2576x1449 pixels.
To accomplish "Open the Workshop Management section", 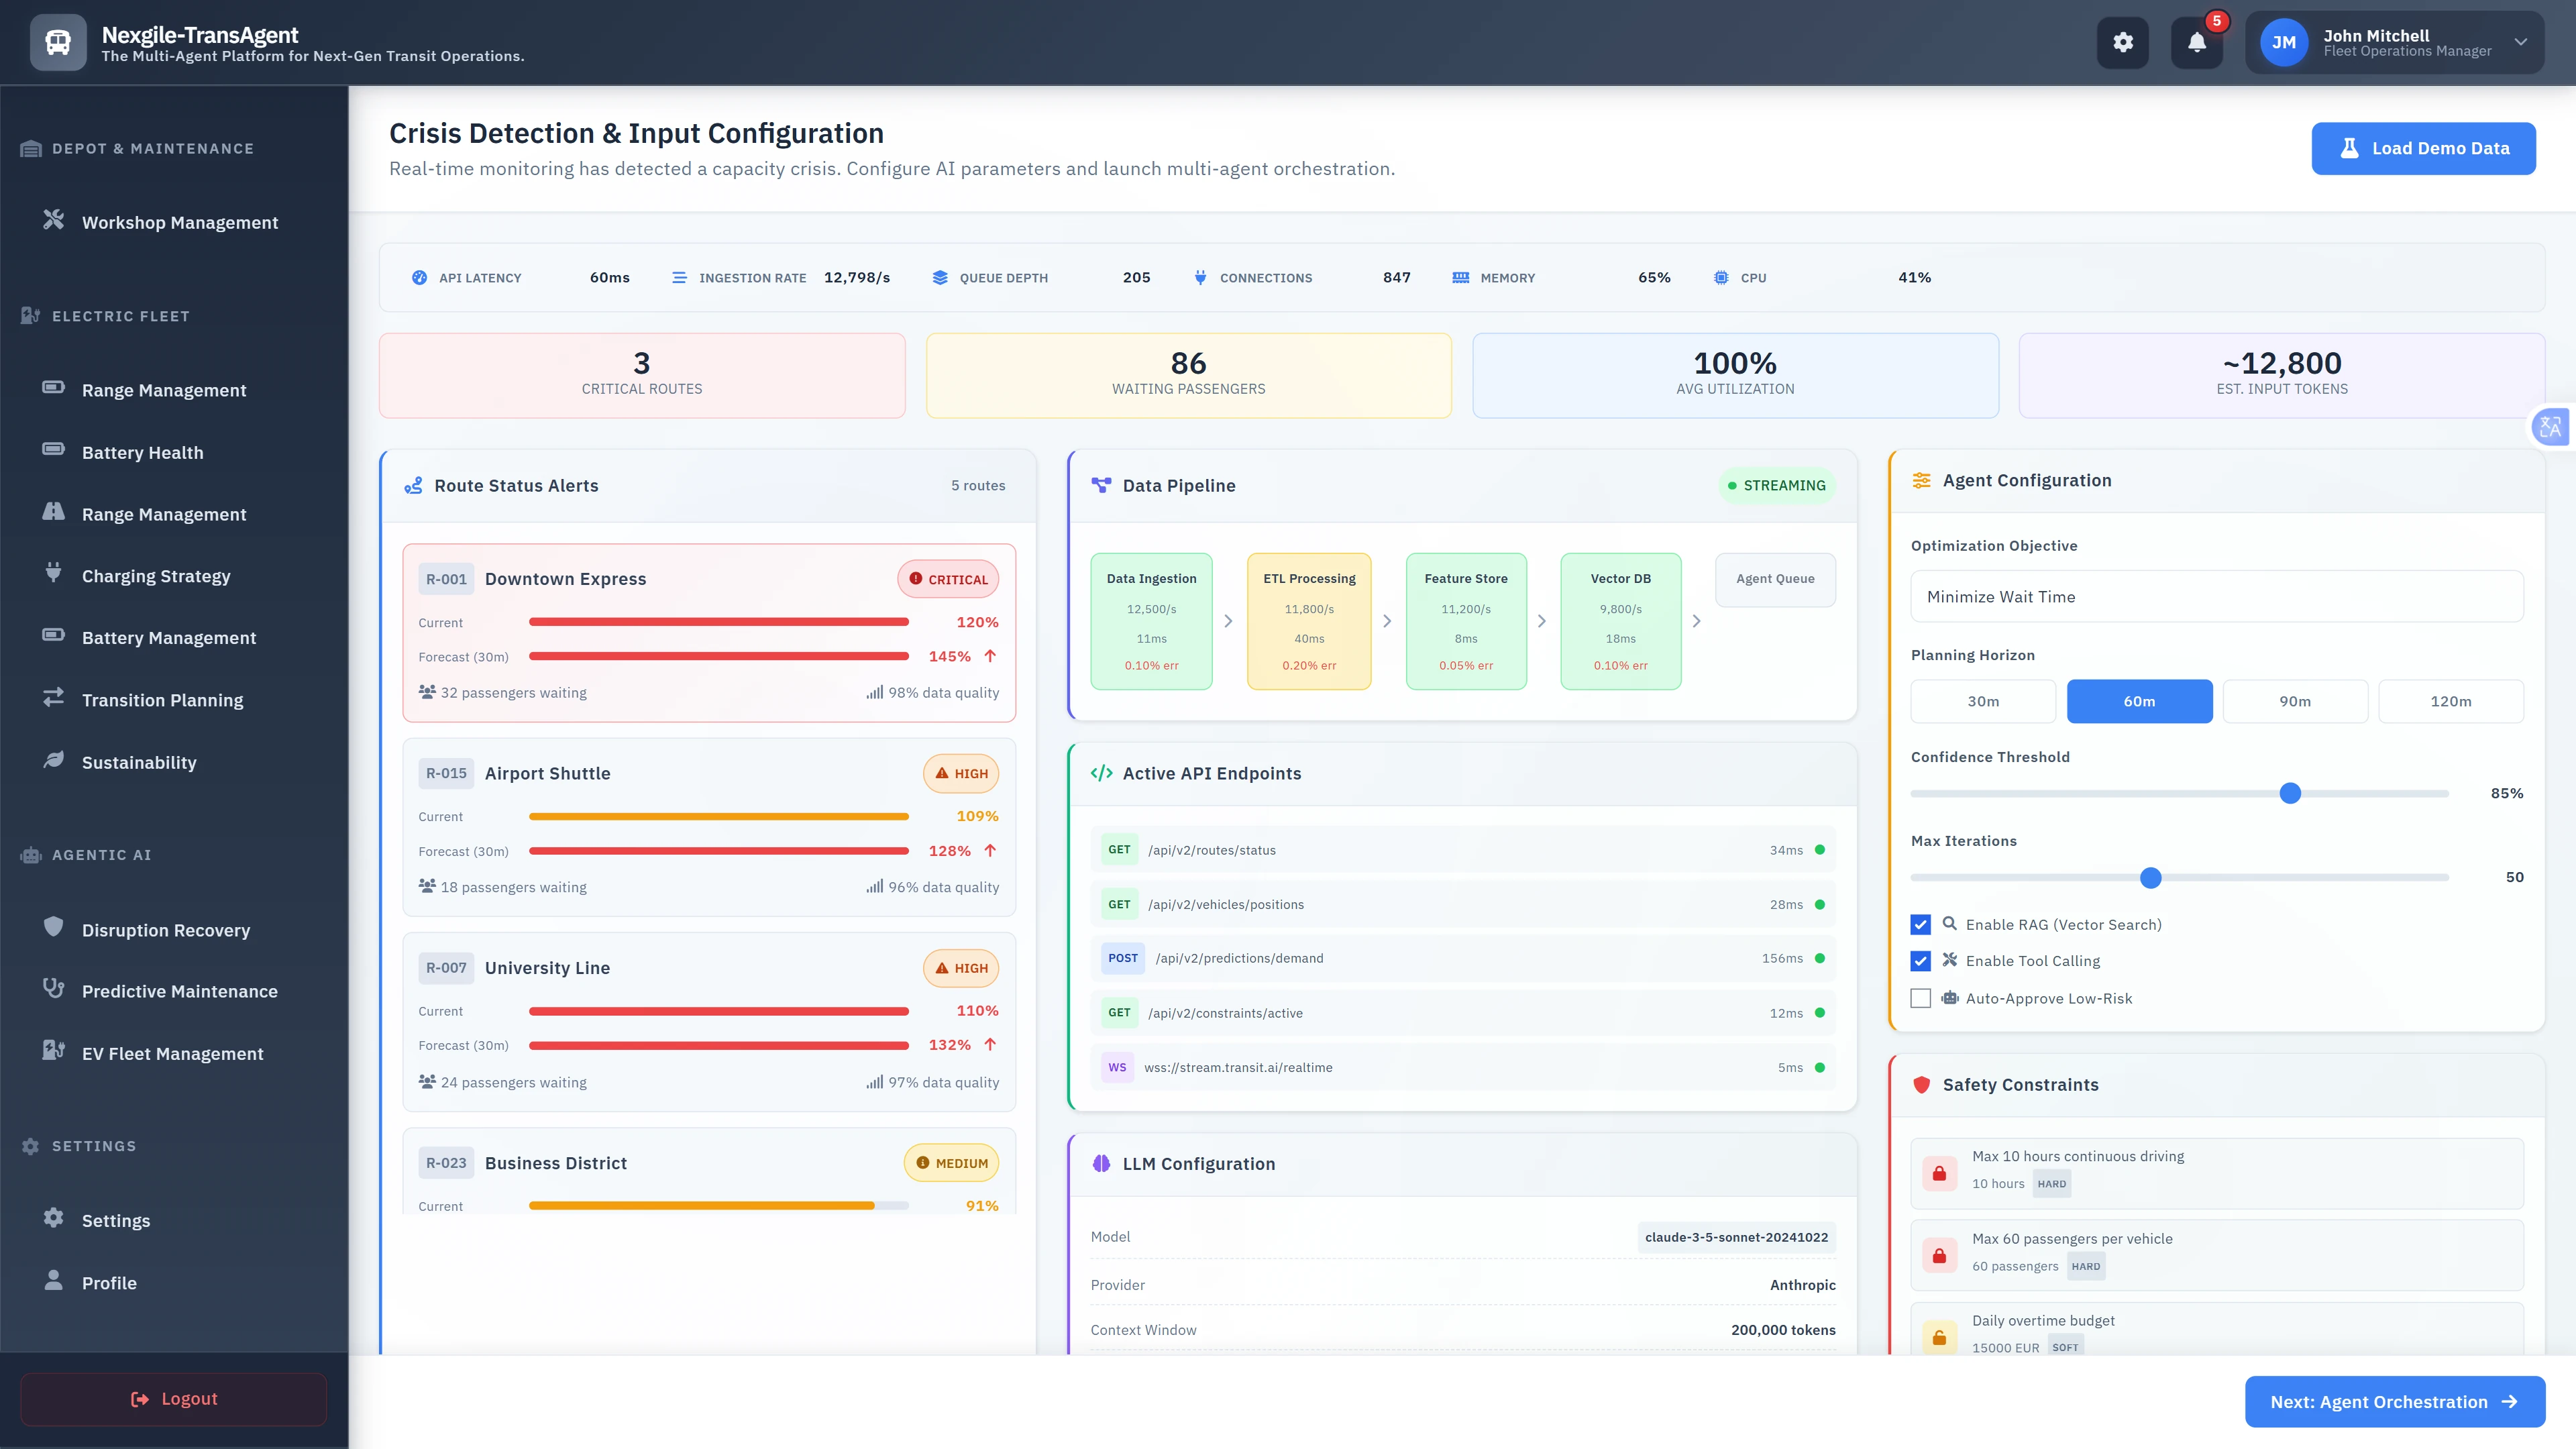I will 179,222.
